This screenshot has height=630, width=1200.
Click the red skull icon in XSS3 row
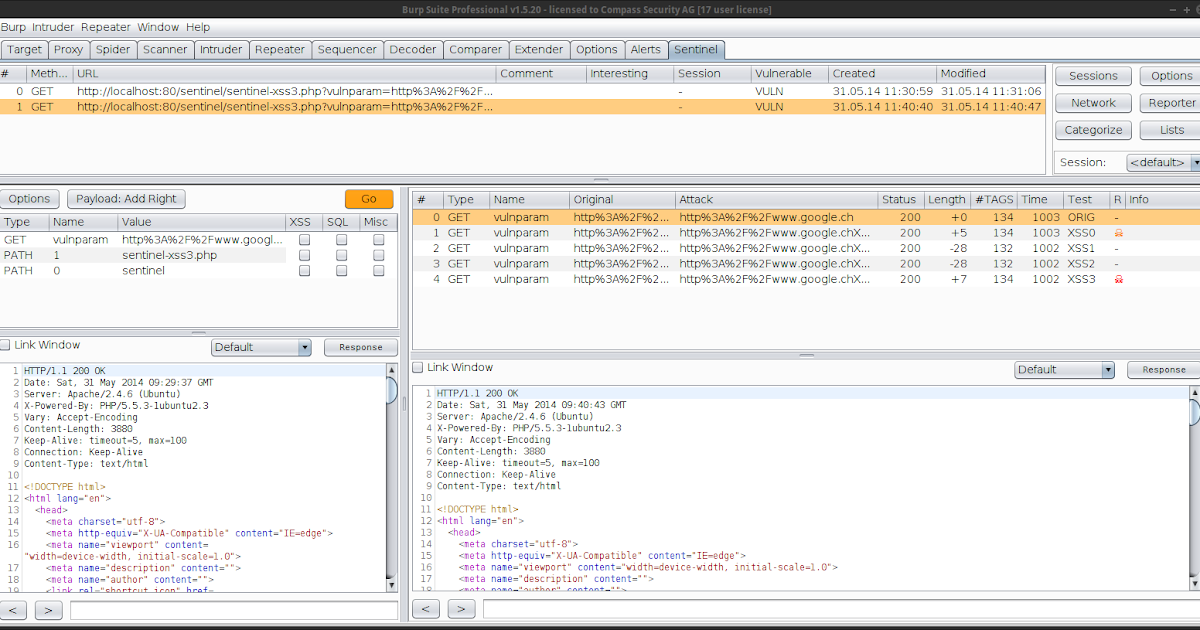pyautogui.click(x=1118, y=280)
